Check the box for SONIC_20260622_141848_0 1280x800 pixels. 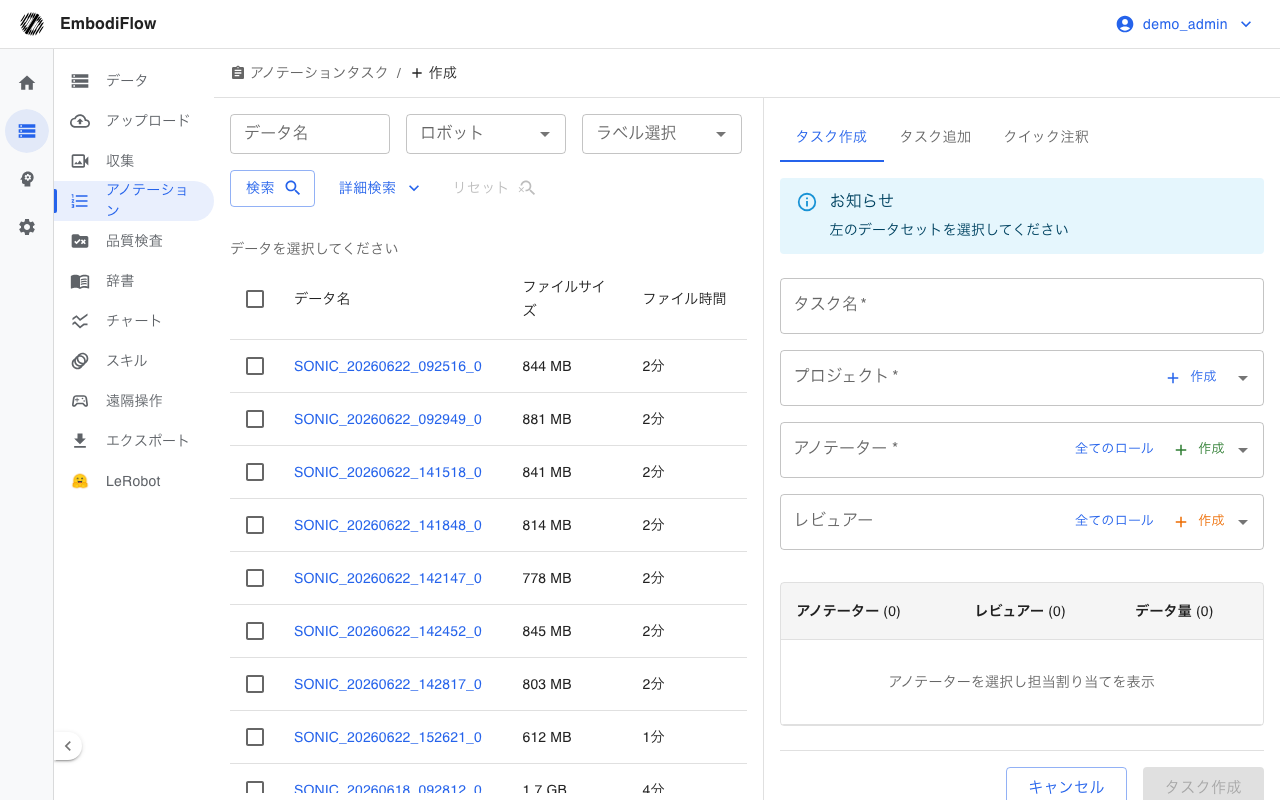pyautogui.click(x=255, y=525)
